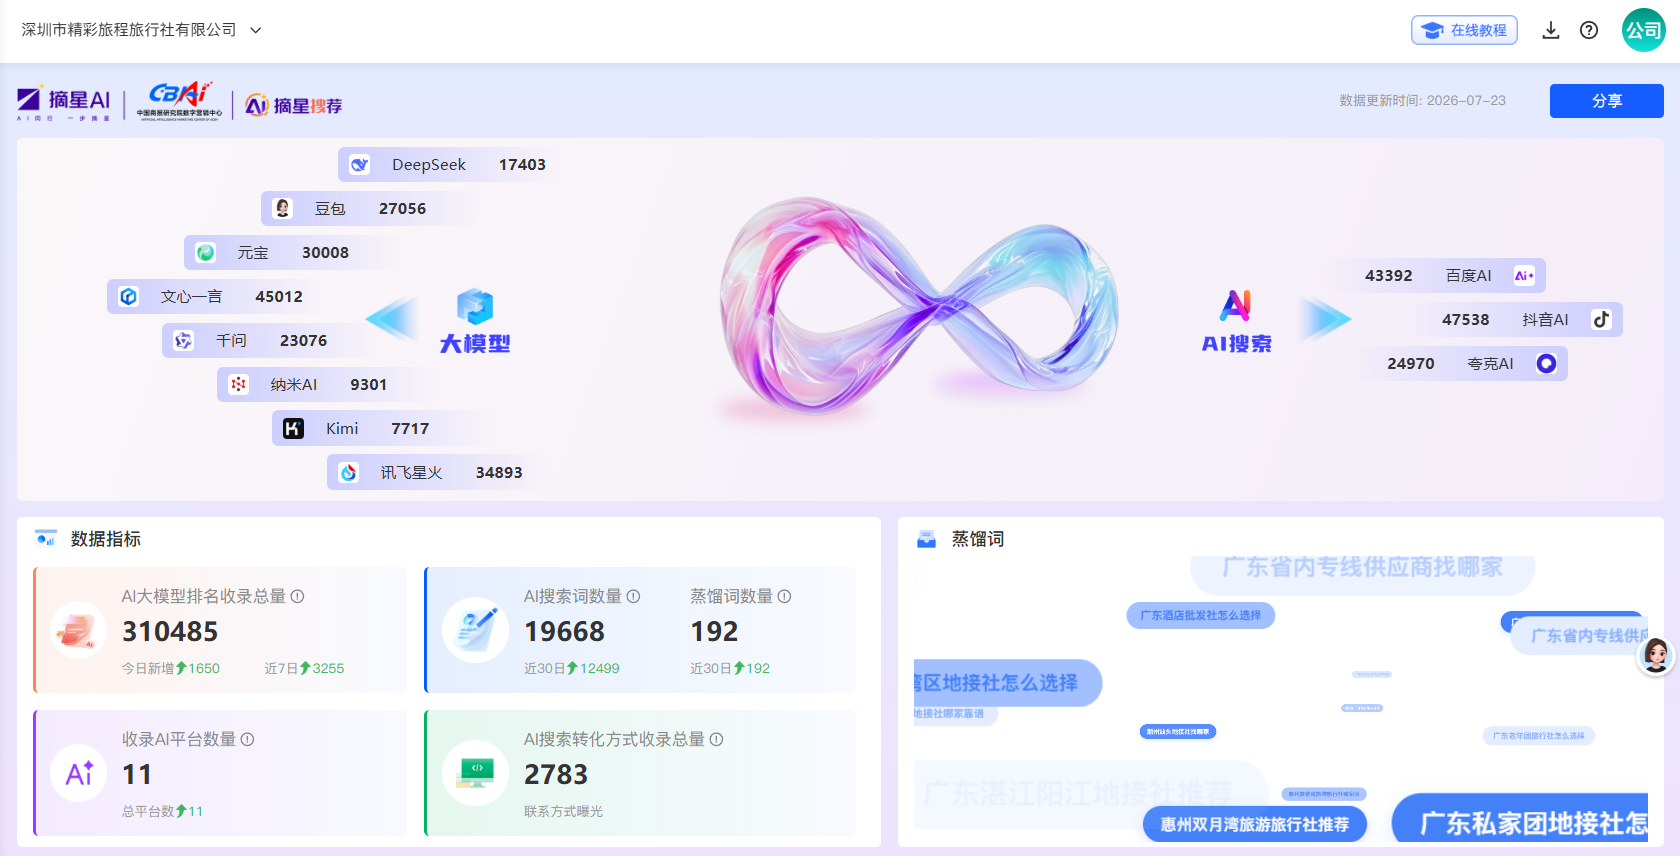Click the 抖音AI TikTok icon
The width and height of the screenshot is (1680, 856).
[x=1601, y=319]
